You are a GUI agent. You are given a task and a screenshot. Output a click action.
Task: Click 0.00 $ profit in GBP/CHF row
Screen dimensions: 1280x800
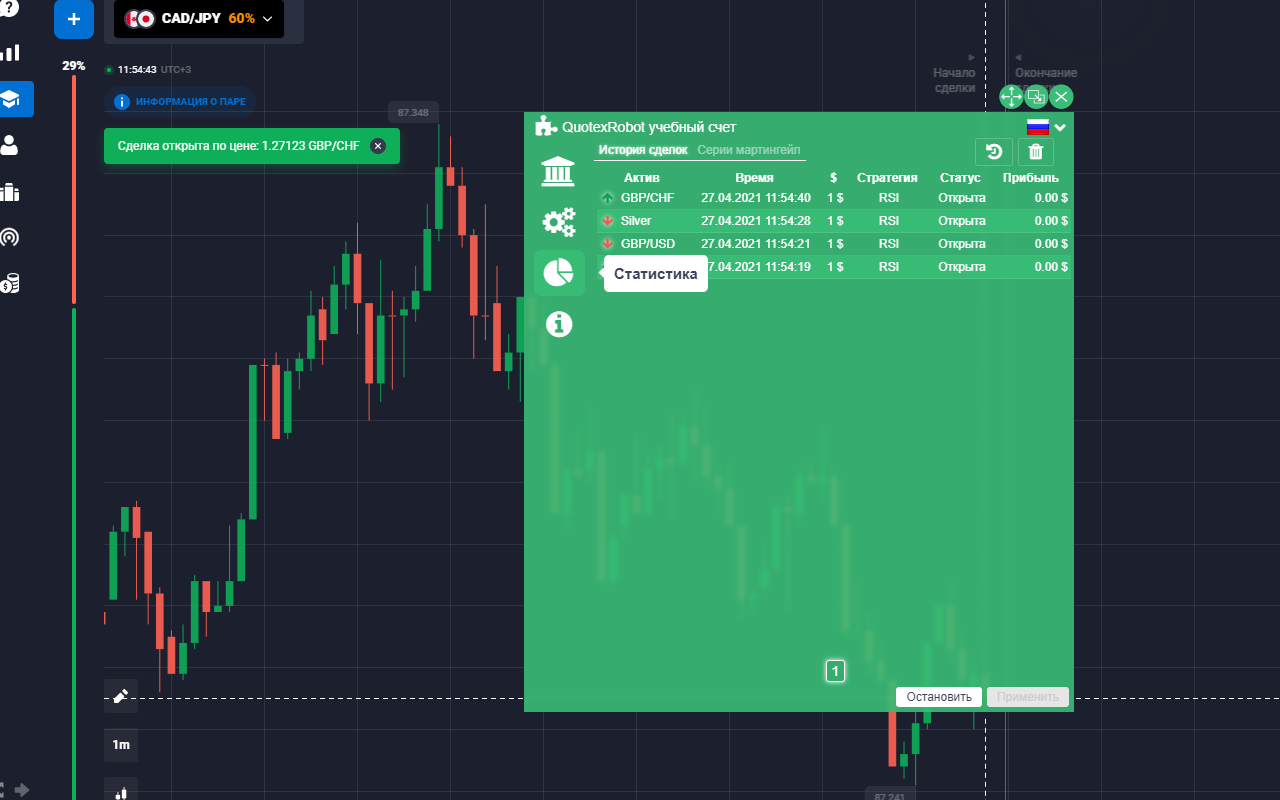pos(1051,198)
